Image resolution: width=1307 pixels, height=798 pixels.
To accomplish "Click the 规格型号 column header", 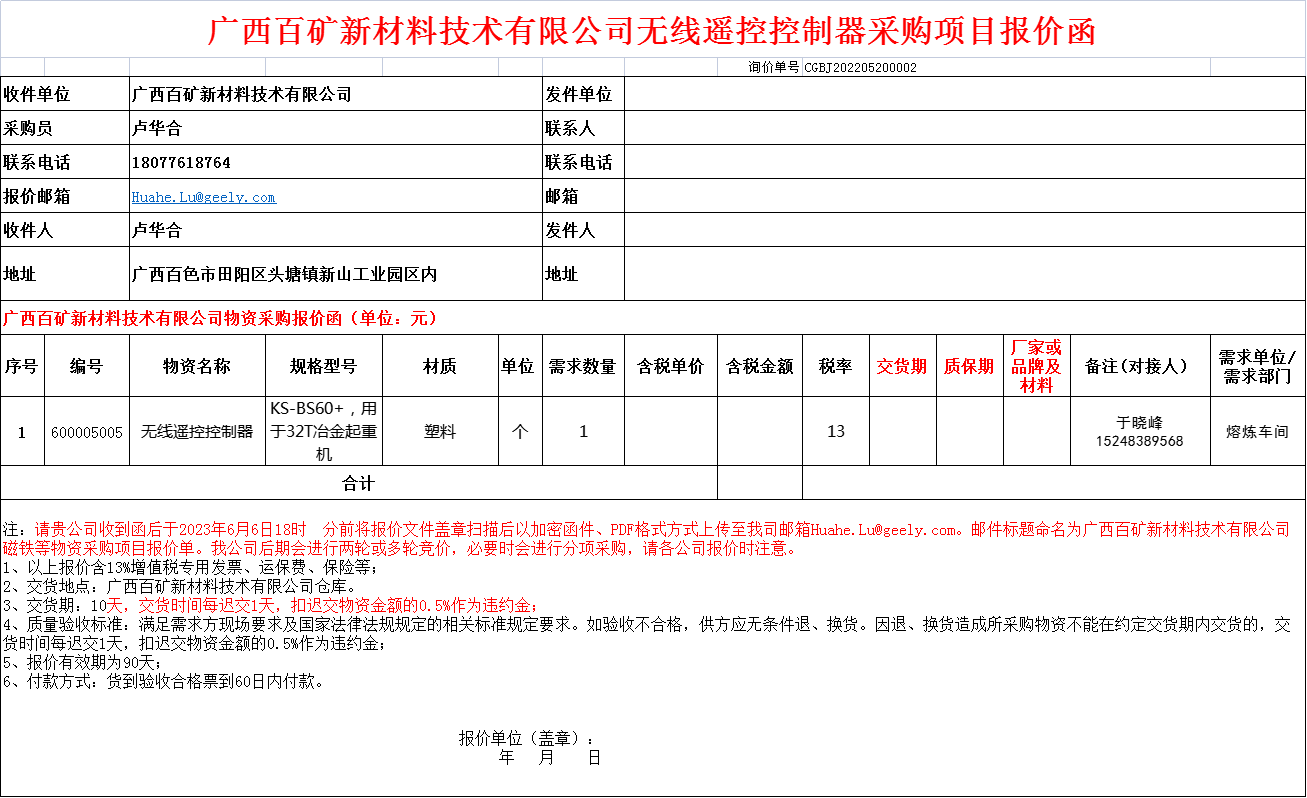I will pyautogui.click(x=323, y=366).
